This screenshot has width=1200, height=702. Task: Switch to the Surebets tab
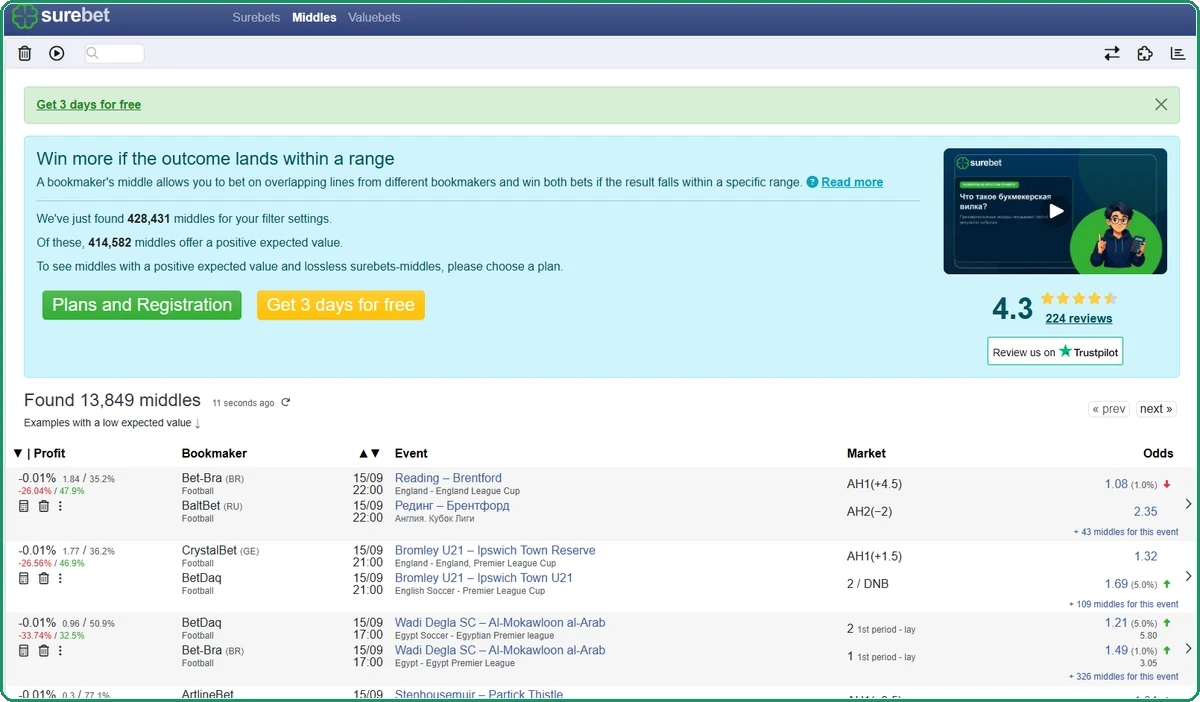[x=256, y=17]
